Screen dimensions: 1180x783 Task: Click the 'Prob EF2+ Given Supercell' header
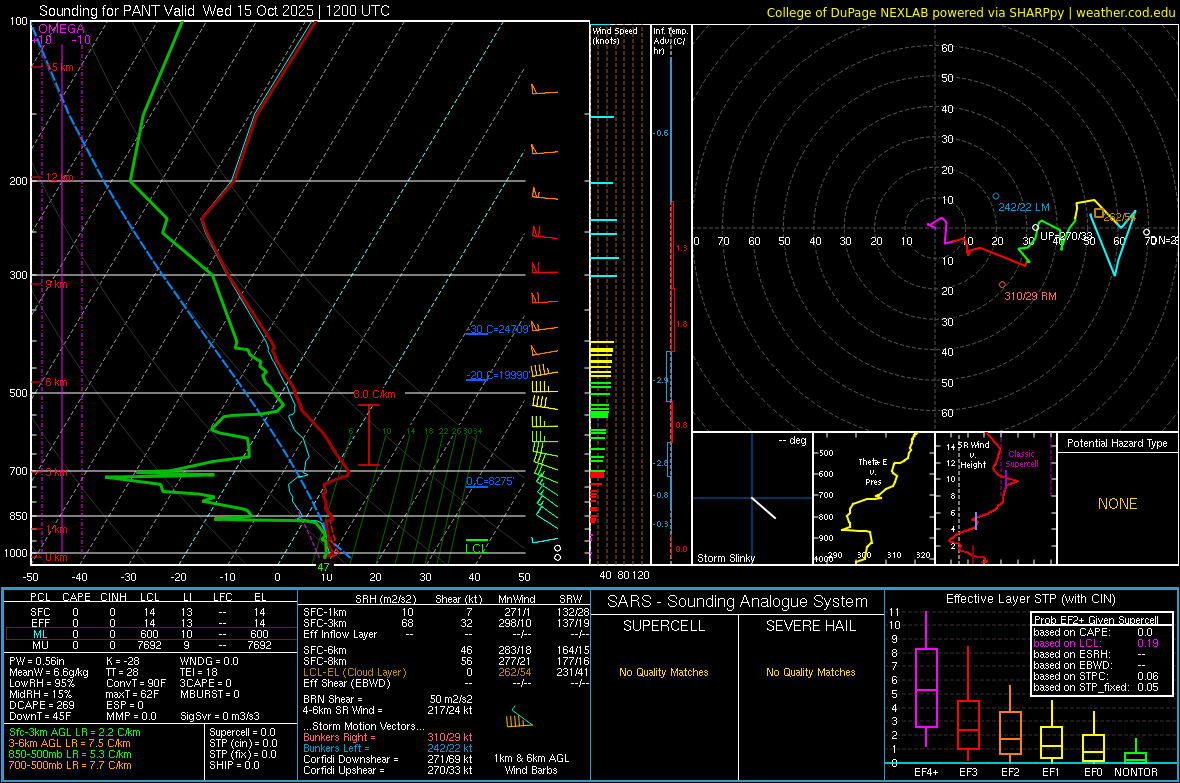point(1096,620)
